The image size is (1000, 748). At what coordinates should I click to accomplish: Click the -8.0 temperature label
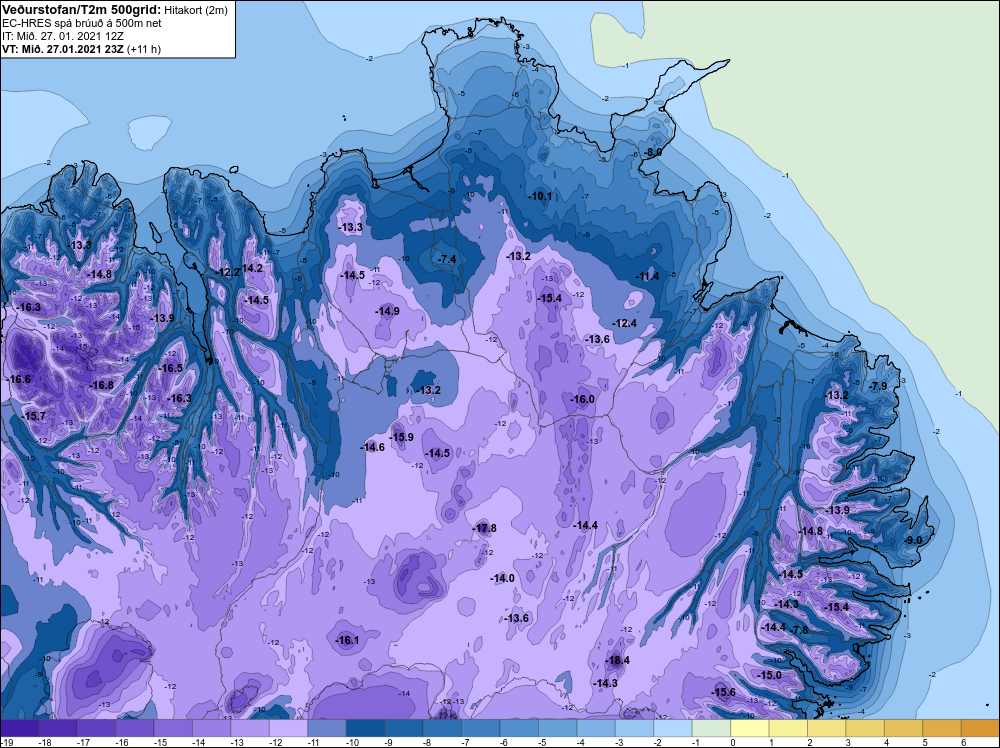(x=652, y=152)
